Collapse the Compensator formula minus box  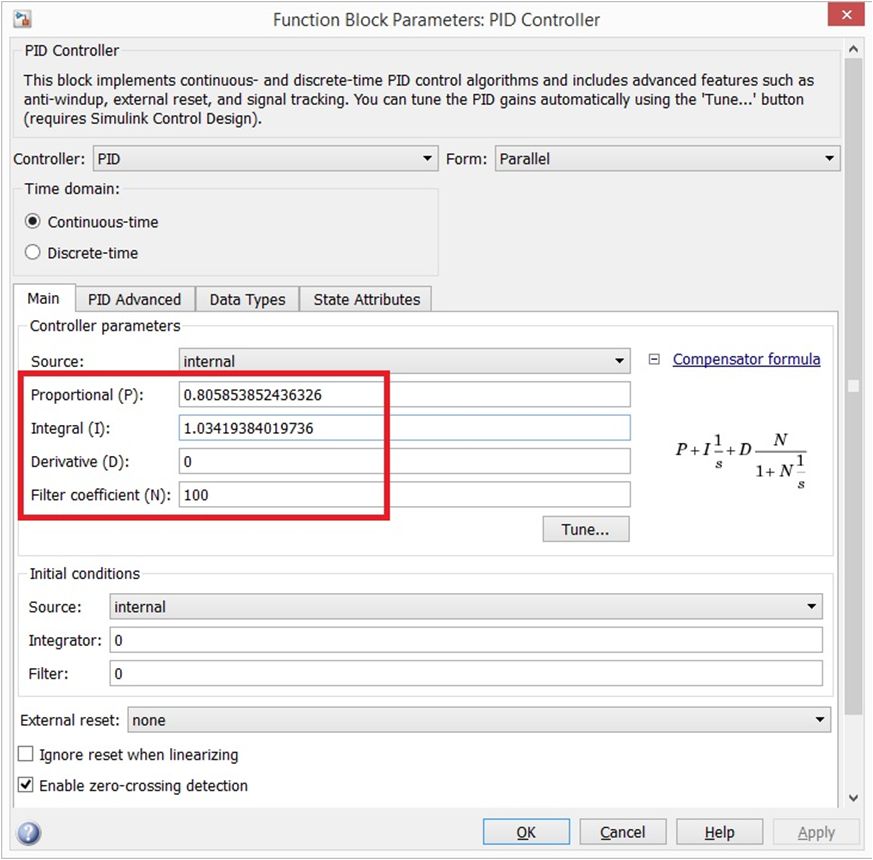(654, 360)
